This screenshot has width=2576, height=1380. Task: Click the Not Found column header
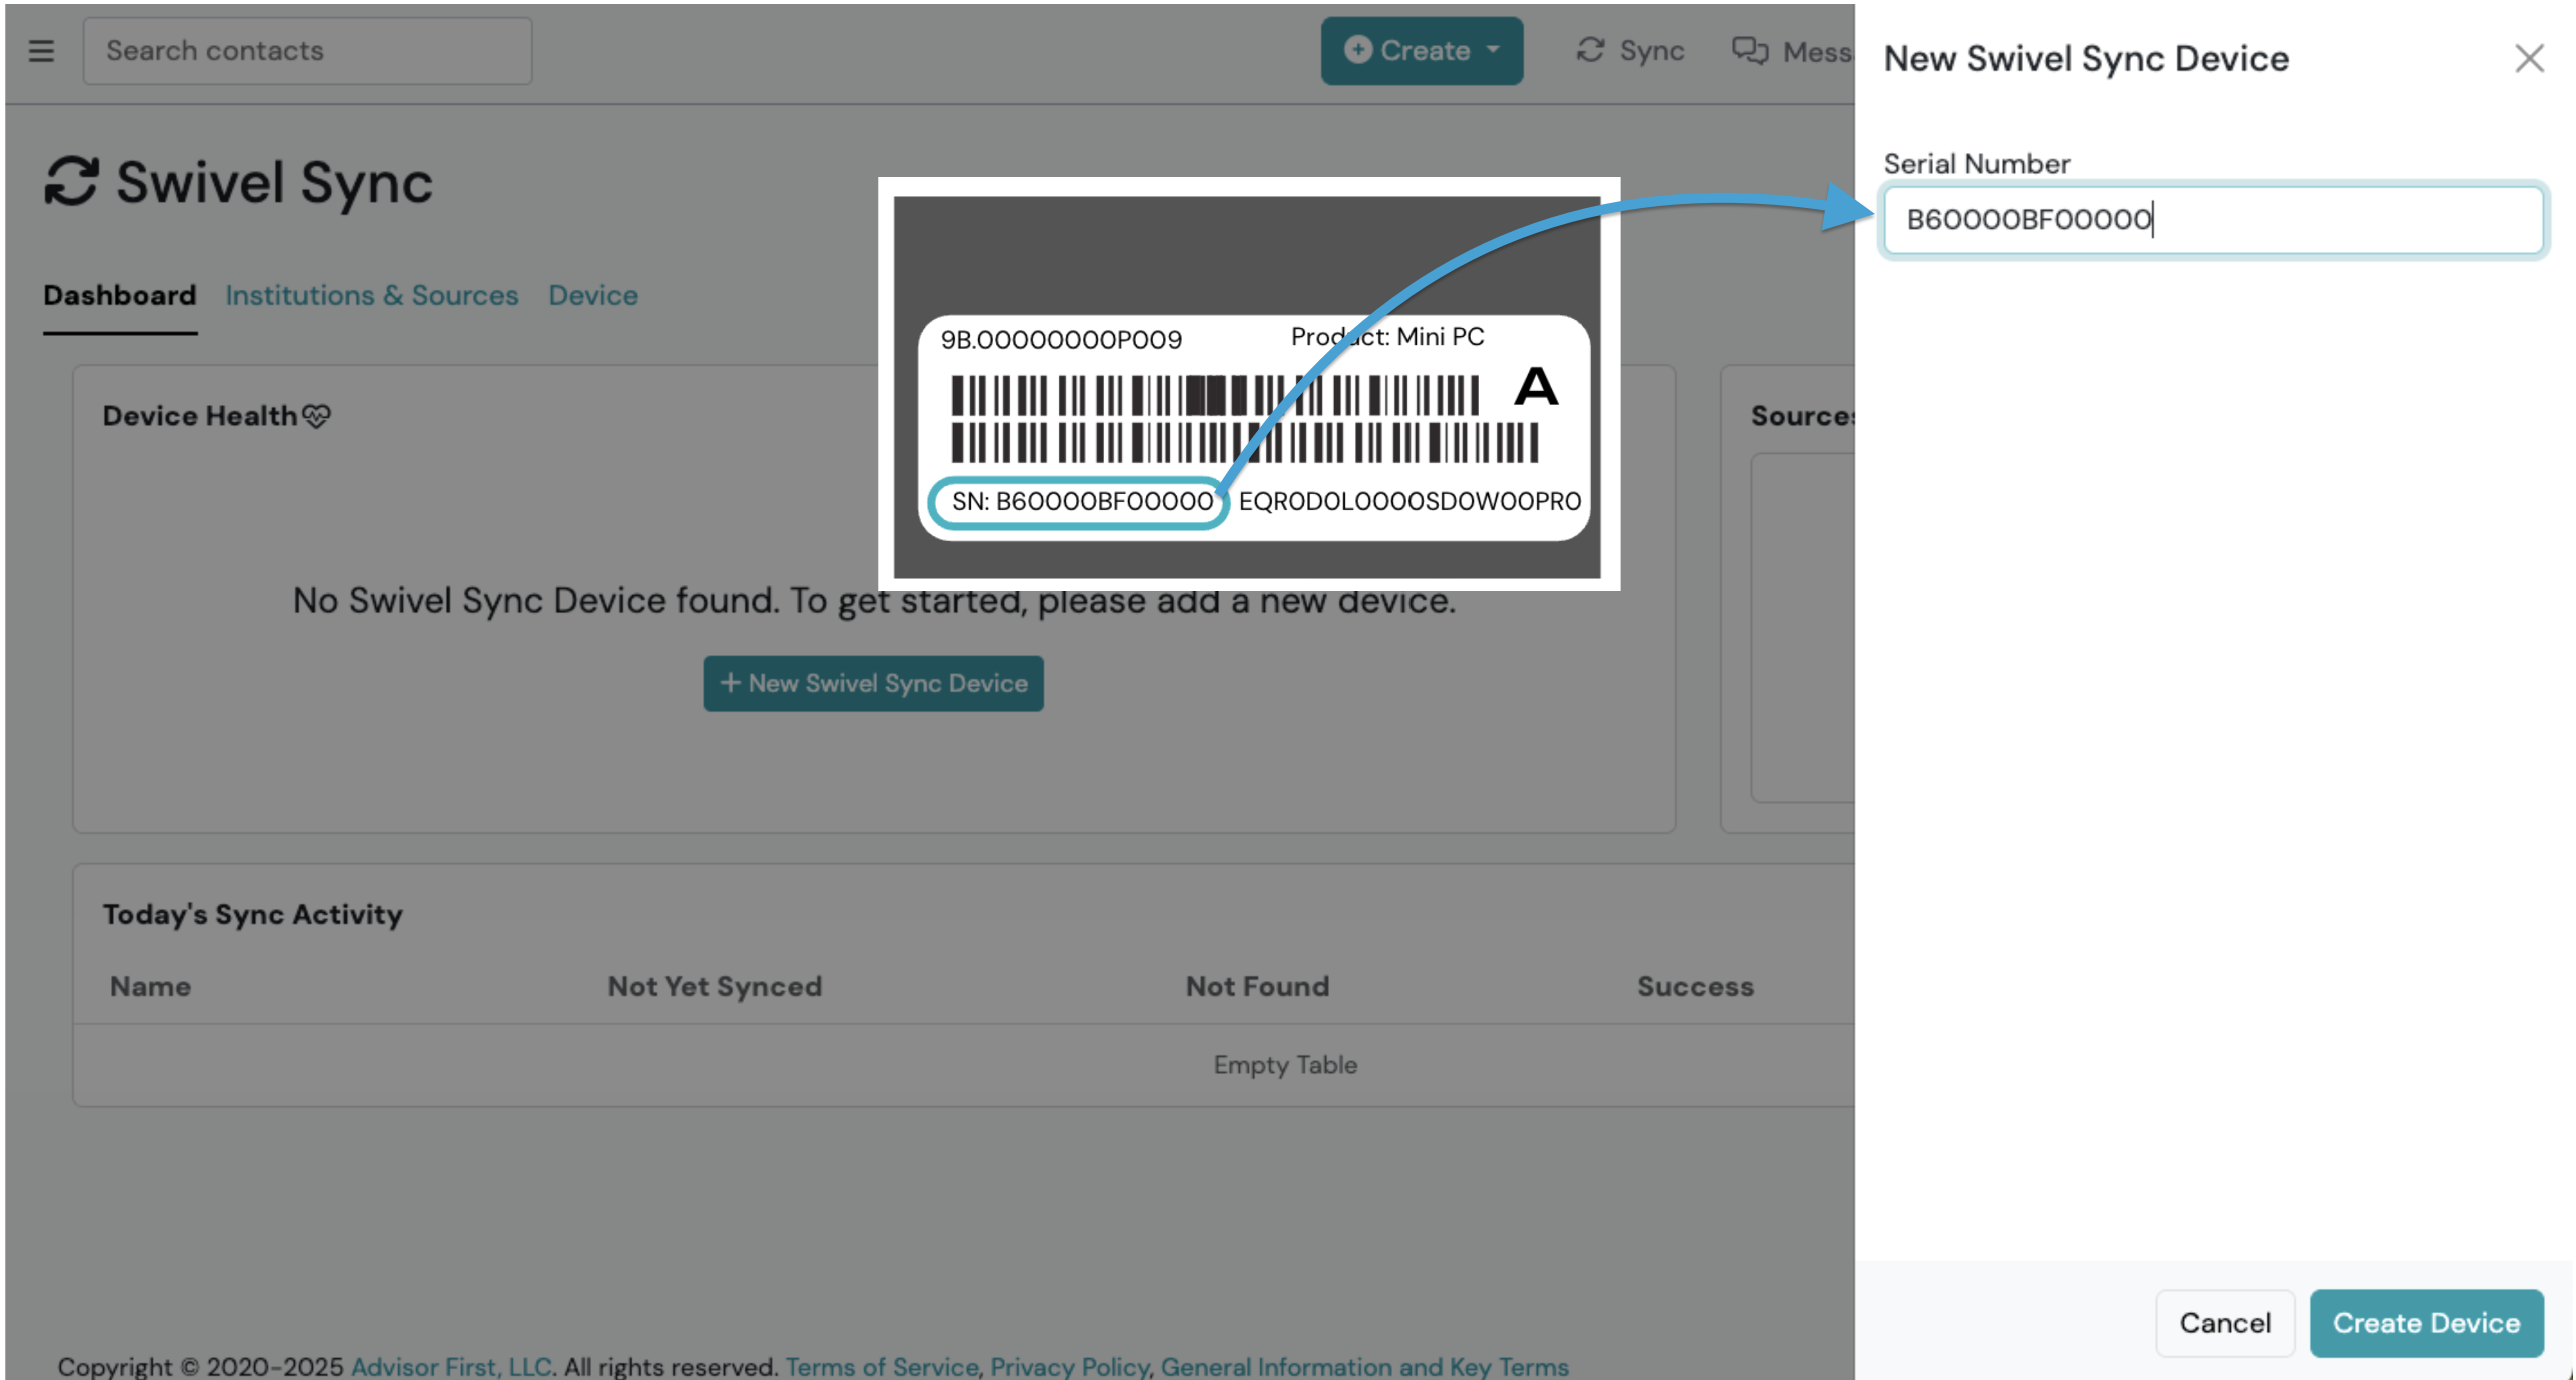point(1257,987)
